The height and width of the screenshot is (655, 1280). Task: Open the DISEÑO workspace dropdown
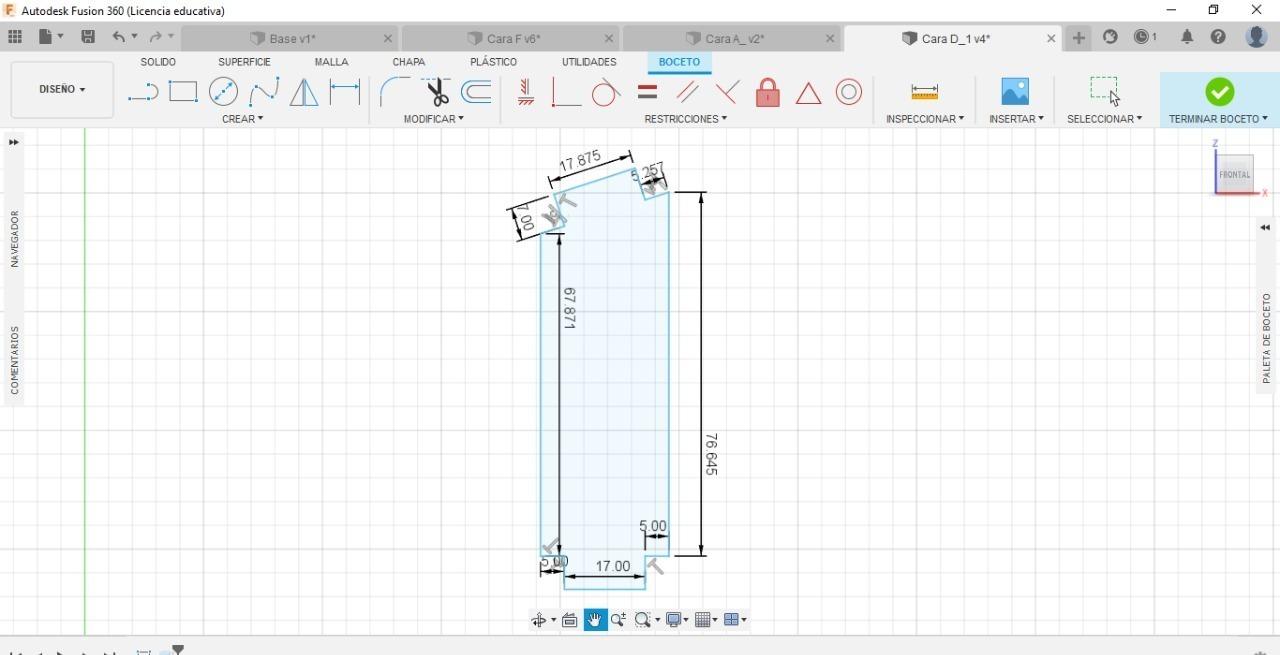(x=62, y=89)
